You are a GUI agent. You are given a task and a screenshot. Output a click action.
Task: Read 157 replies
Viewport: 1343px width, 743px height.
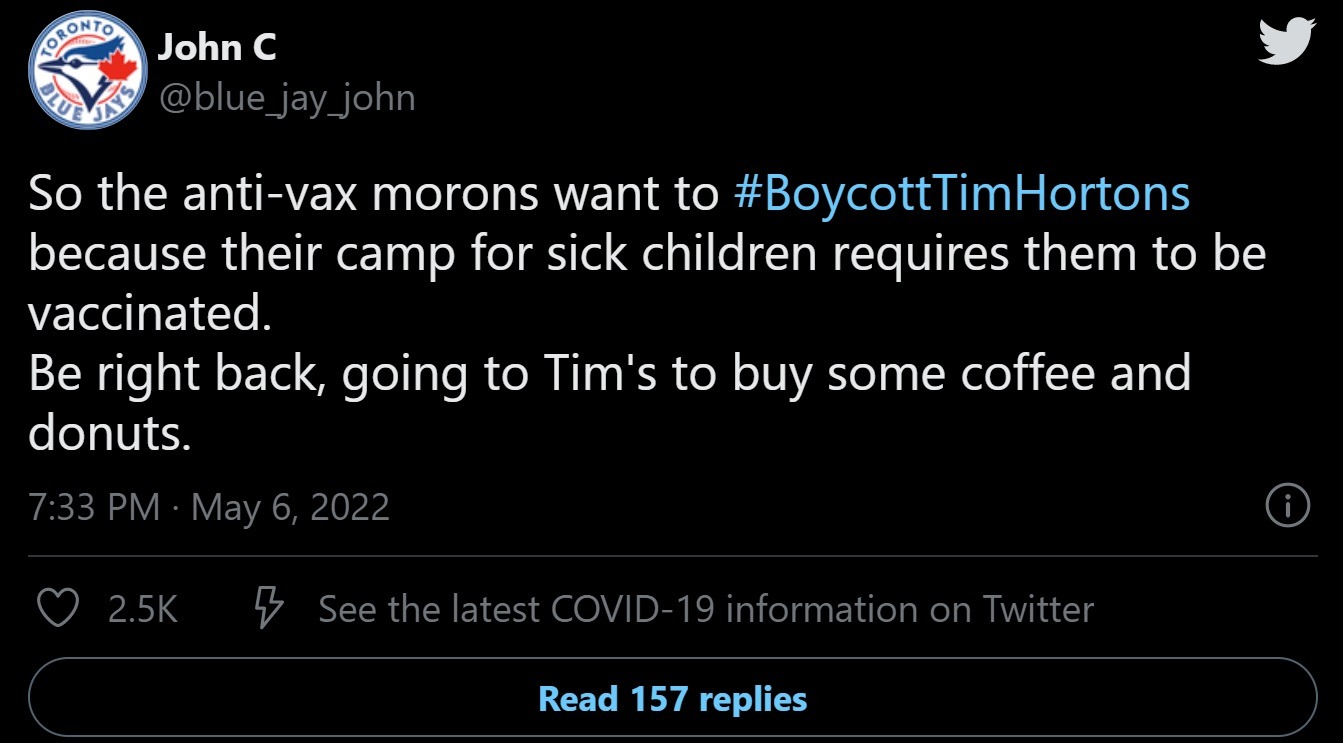(672, 697)
